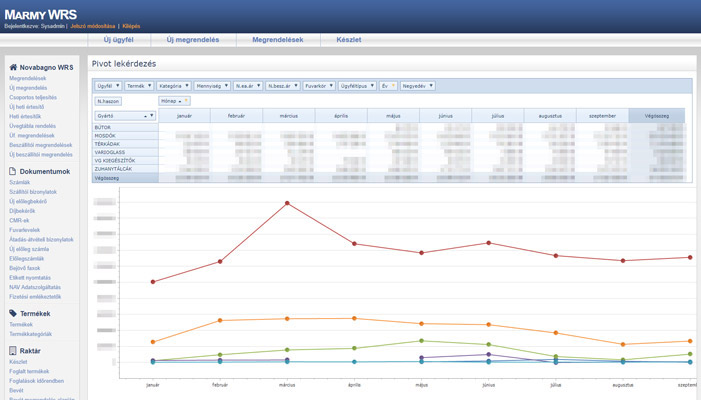Open Fizetési emlékeztetők sidebar link

point(35,297)
